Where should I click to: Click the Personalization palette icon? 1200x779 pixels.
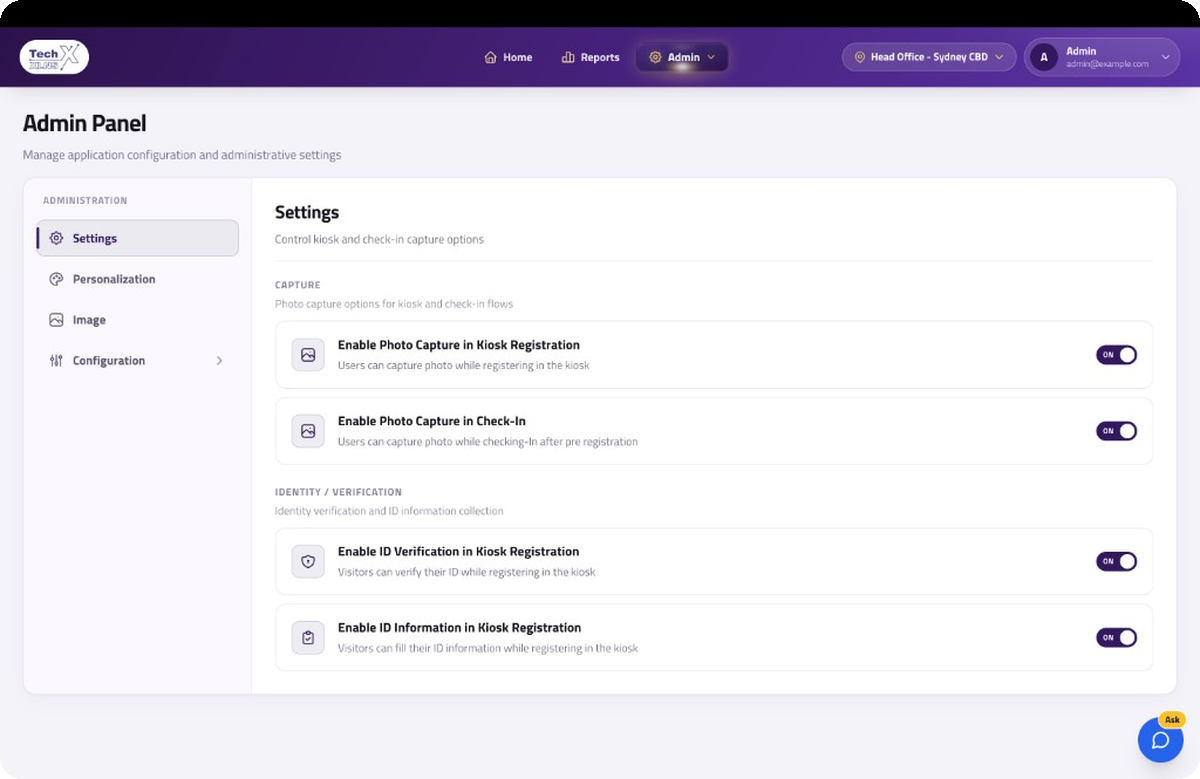56,279
